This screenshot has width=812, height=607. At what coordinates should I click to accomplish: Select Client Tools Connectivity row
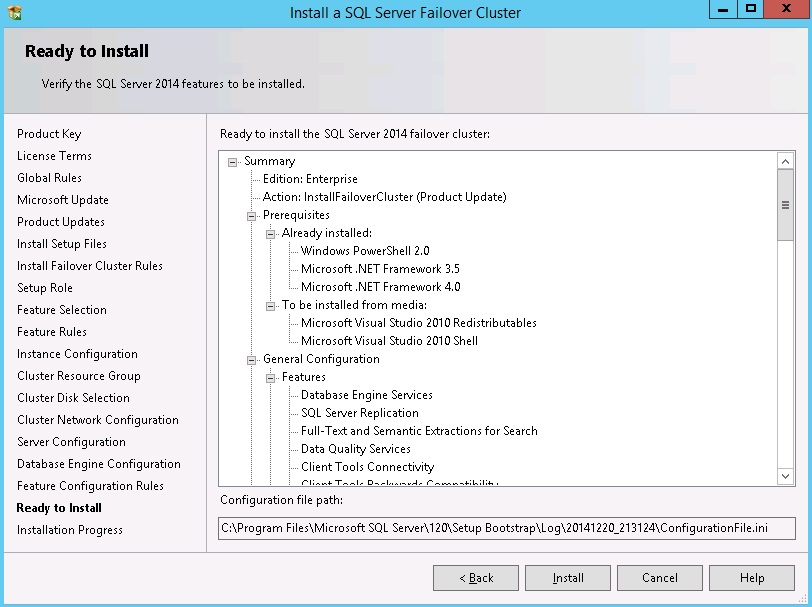pos(368,467)
